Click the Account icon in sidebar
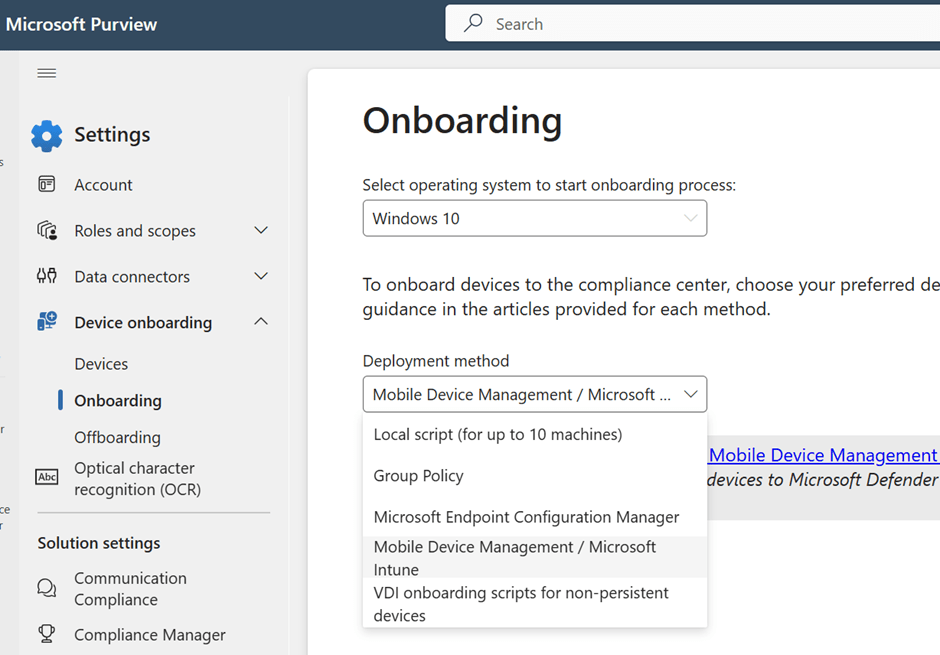The height and width of the screenshot is (655, 940). point(46,185)
